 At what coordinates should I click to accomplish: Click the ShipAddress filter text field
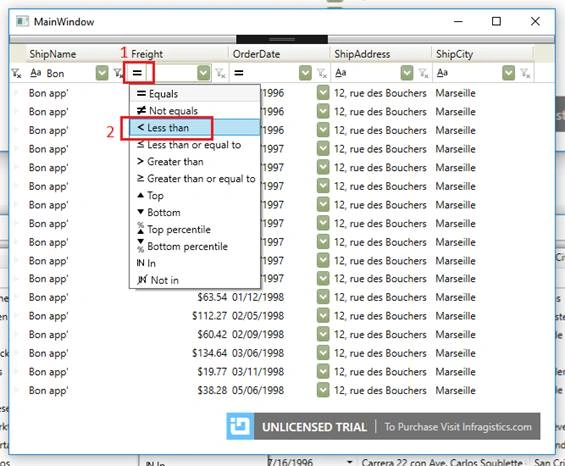375,74
